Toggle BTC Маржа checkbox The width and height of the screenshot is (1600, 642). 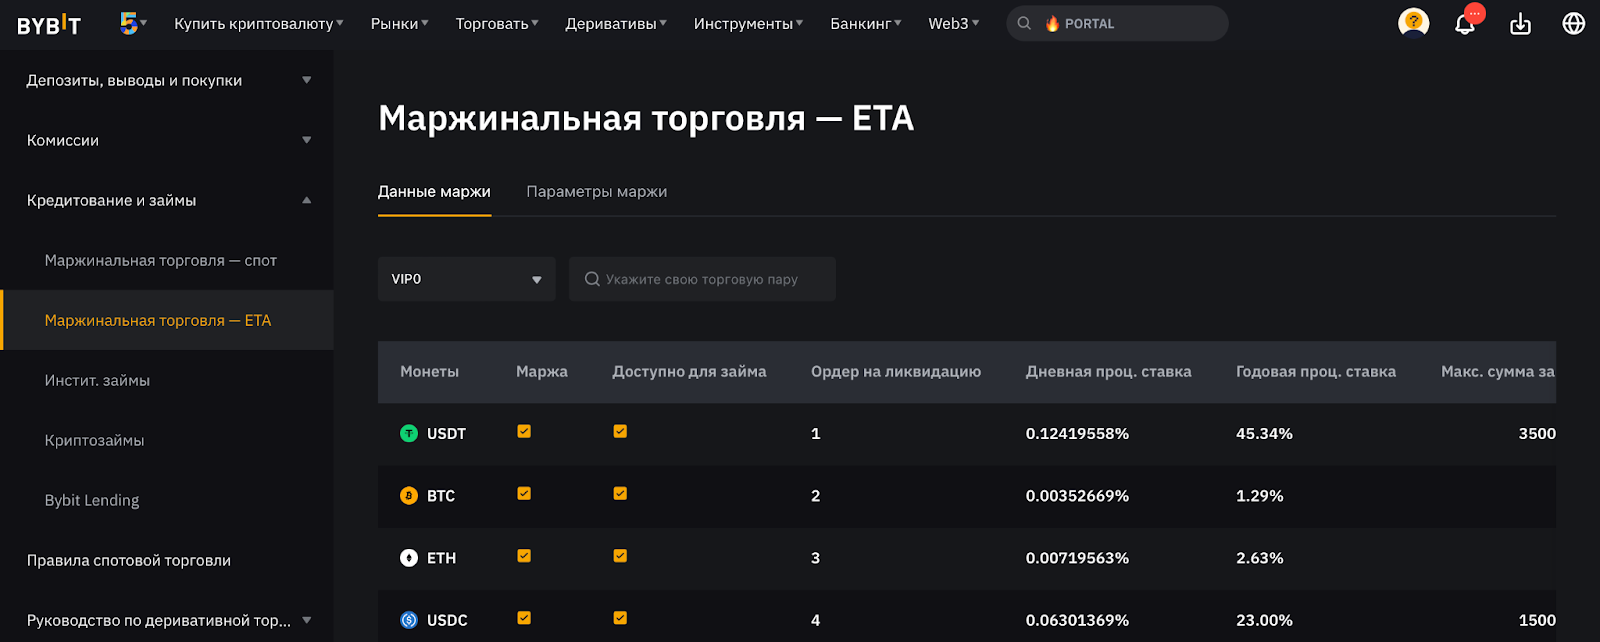coord(524,493)
